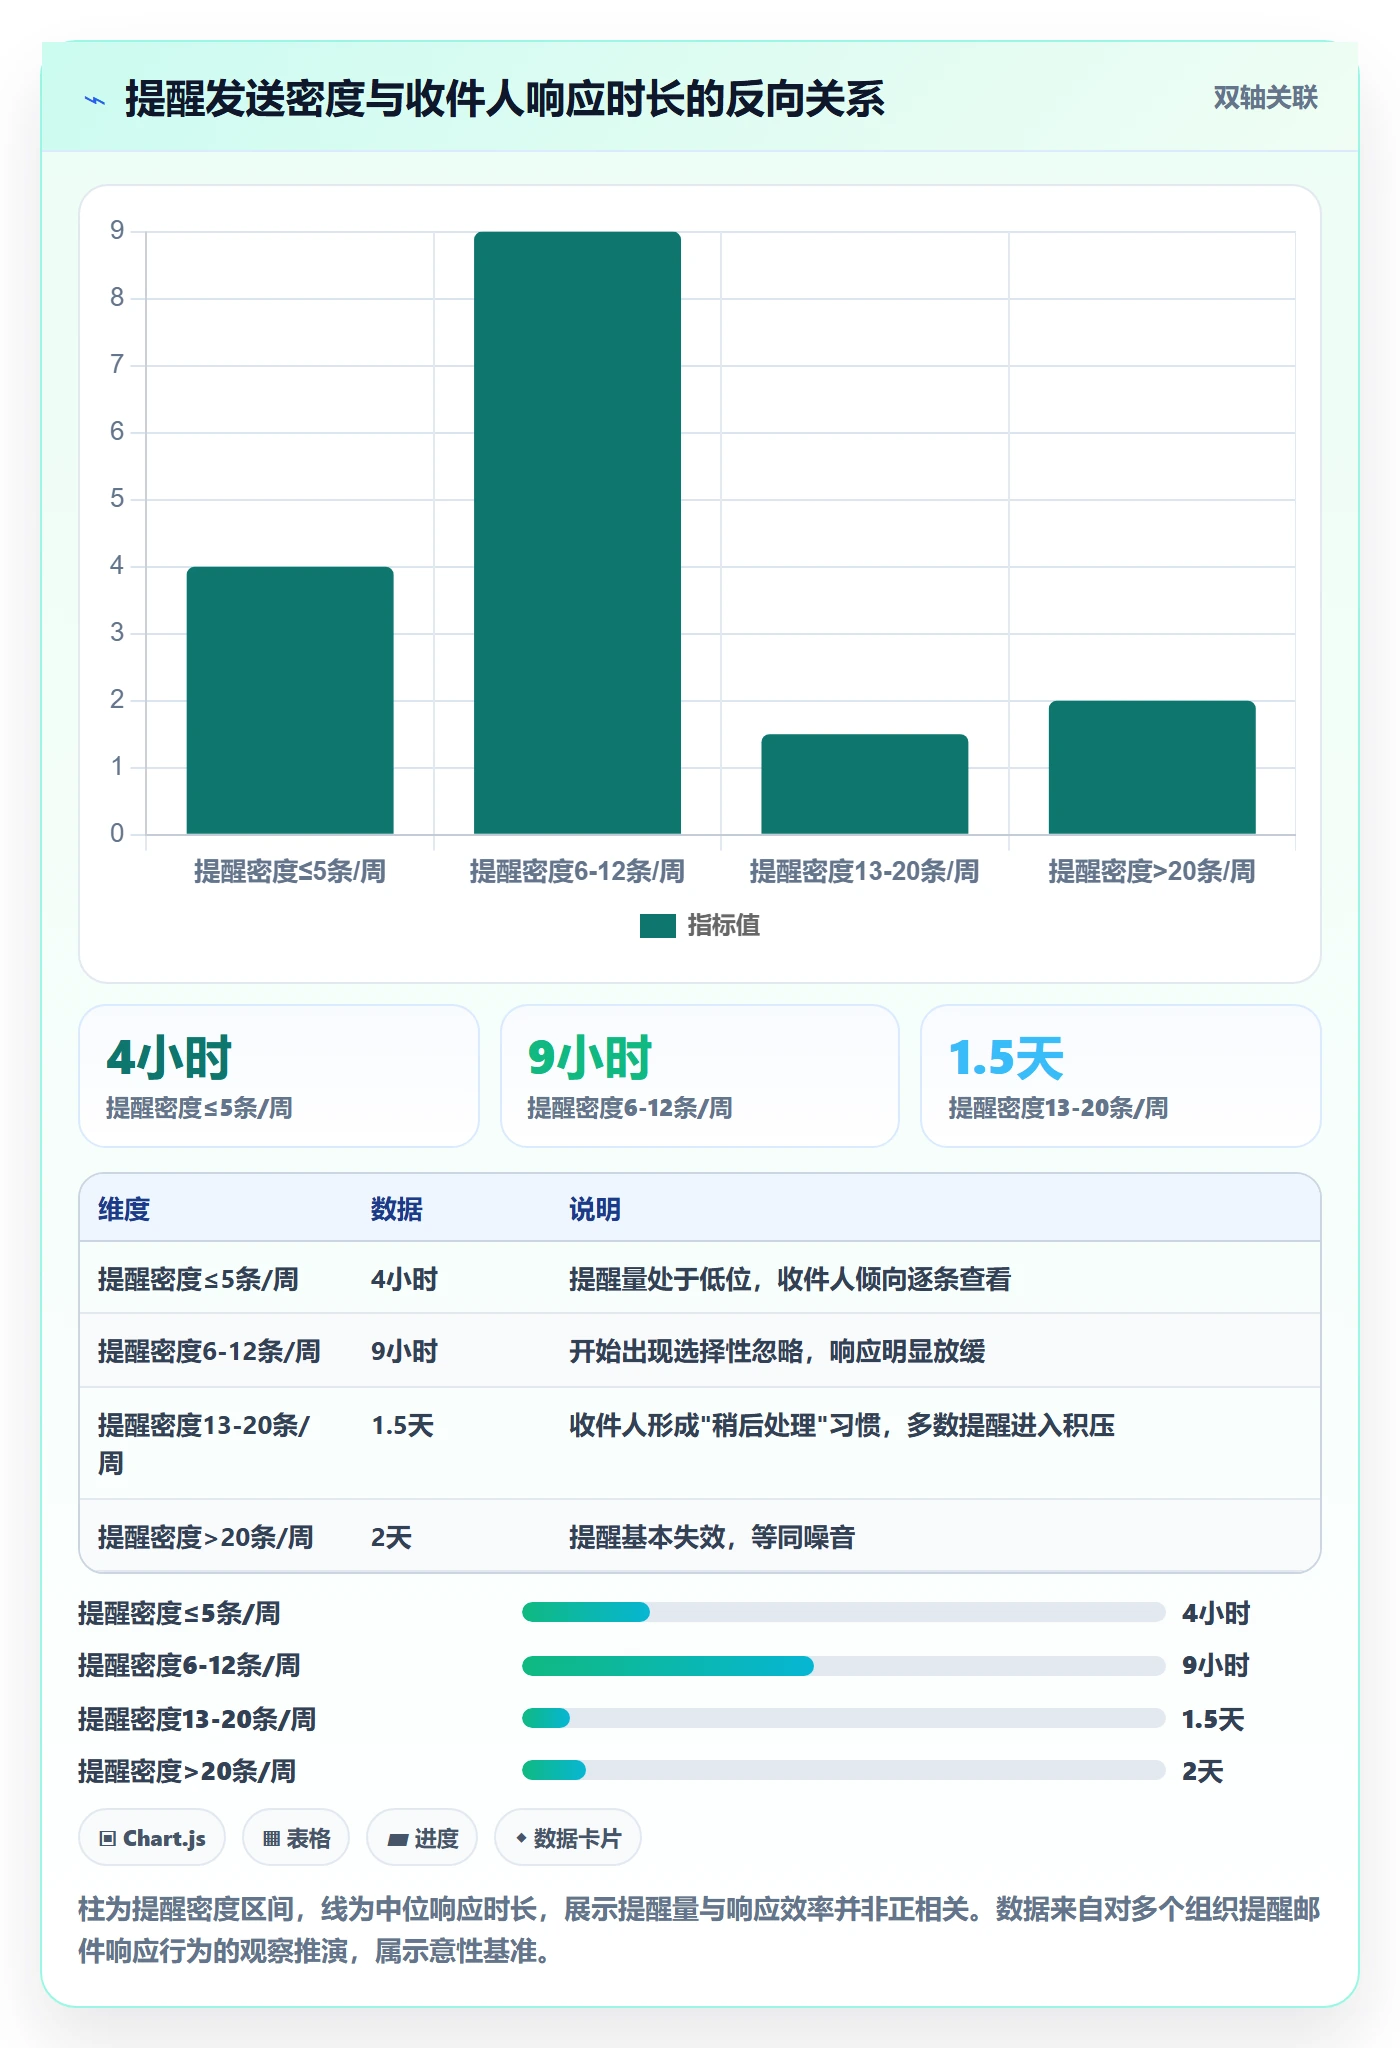
Task: Select the chart bar for 提醒密度13-20条/周
Action: coord(865,784)
